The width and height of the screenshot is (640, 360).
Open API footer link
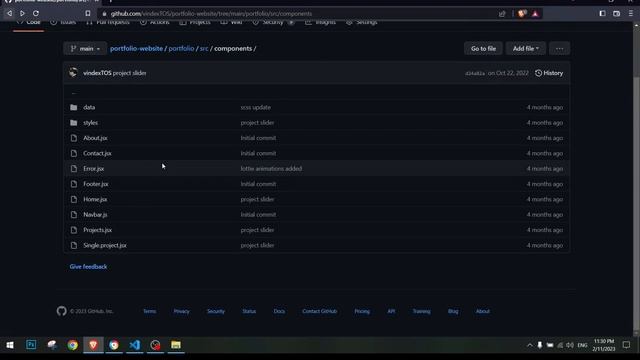point(391,311)
